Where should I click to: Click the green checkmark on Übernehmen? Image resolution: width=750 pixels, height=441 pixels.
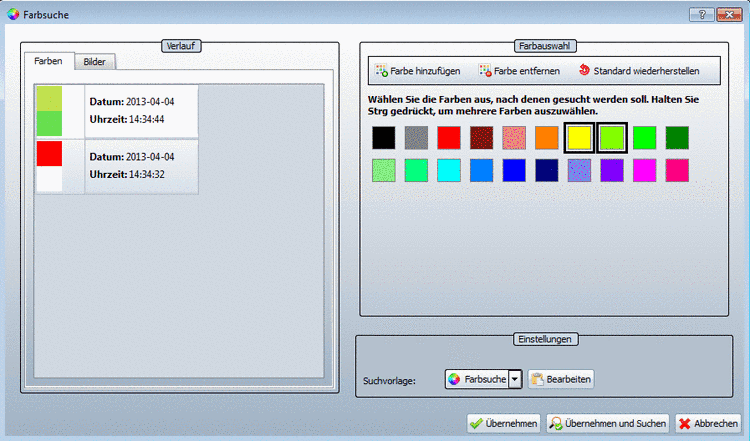pos(476,424)
